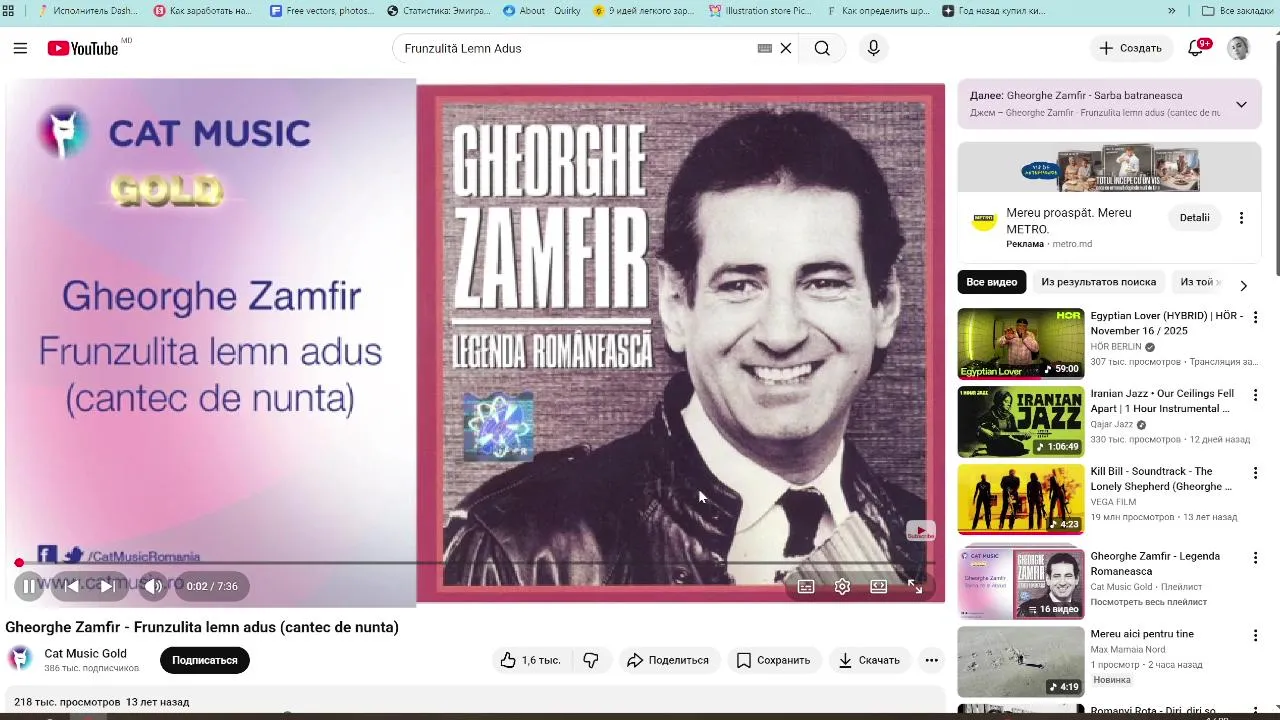This screenshot has width=1280, height=720.
Task: Open menu for Legenda Romaneasca playlist
Action: (1255, 558)
